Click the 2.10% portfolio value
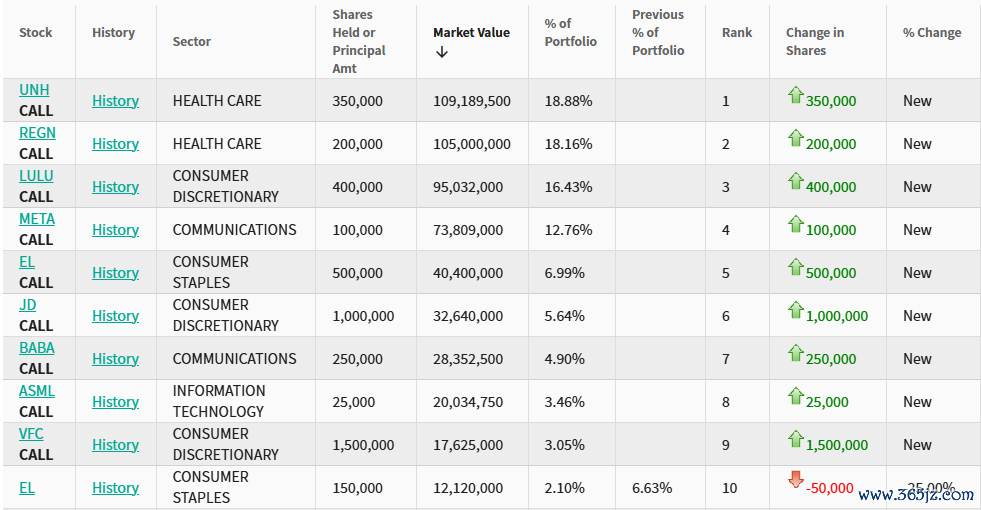The height and width of the screenshot is (510, 981). 564,487
